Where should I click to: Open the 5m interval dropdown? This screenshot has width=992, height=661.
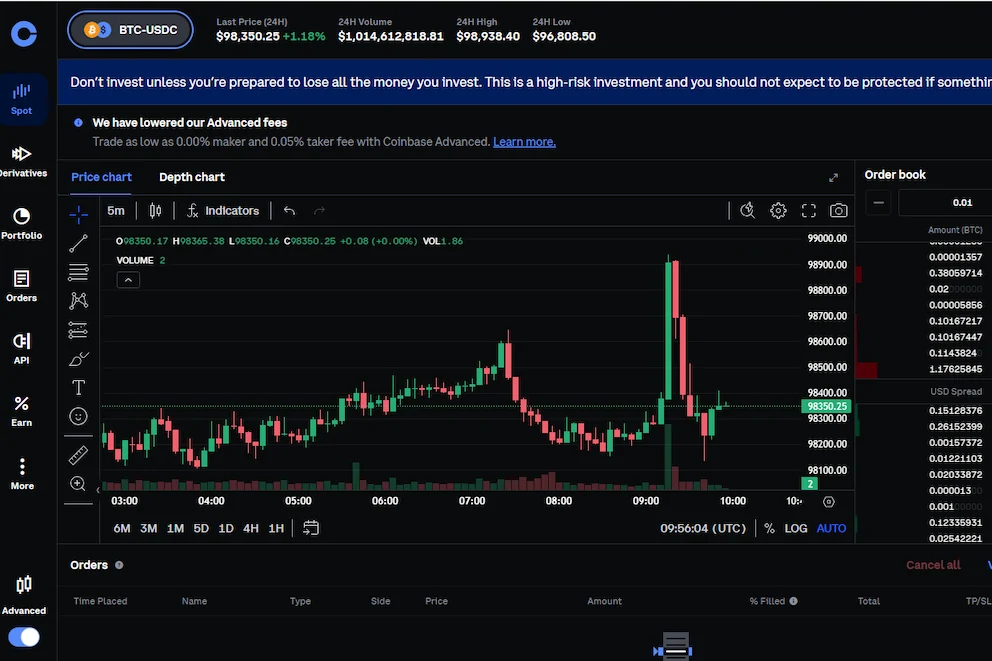click(116, 211)
